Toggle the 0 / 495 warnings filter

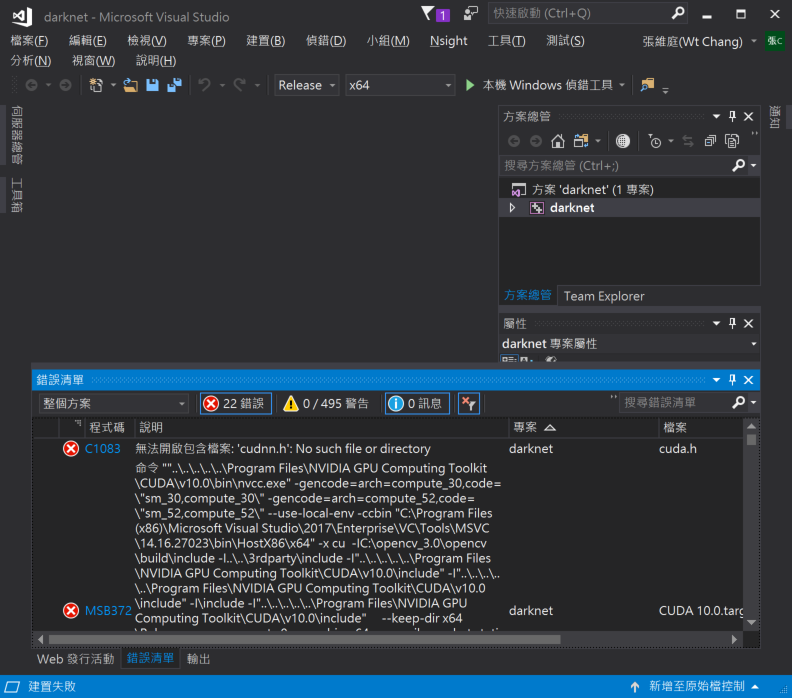326,404
